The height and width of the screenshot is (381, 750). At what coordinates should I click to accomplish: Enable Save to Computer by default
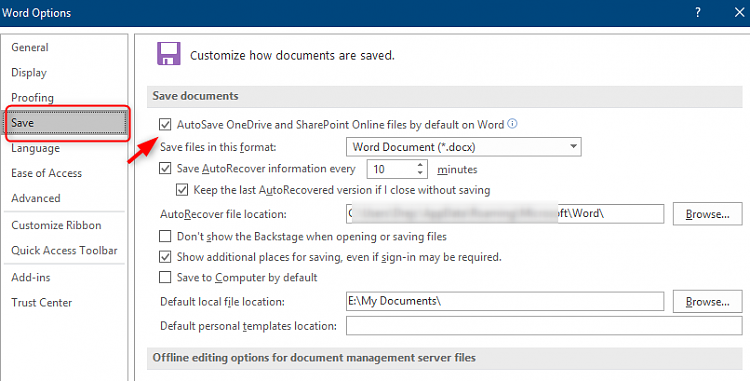pyautogui.click(x=165, y=277)
